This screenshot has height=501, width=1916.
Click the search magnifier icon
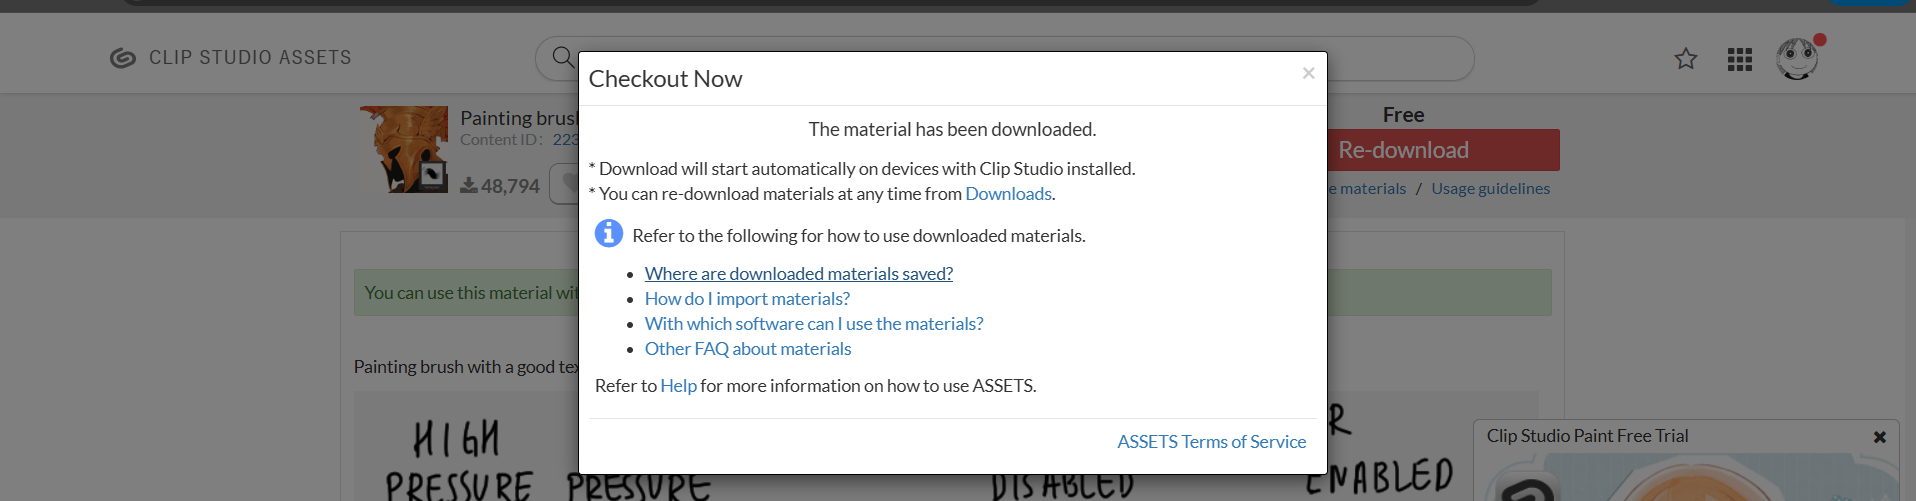pyautogui.click(x=563, y=57)
